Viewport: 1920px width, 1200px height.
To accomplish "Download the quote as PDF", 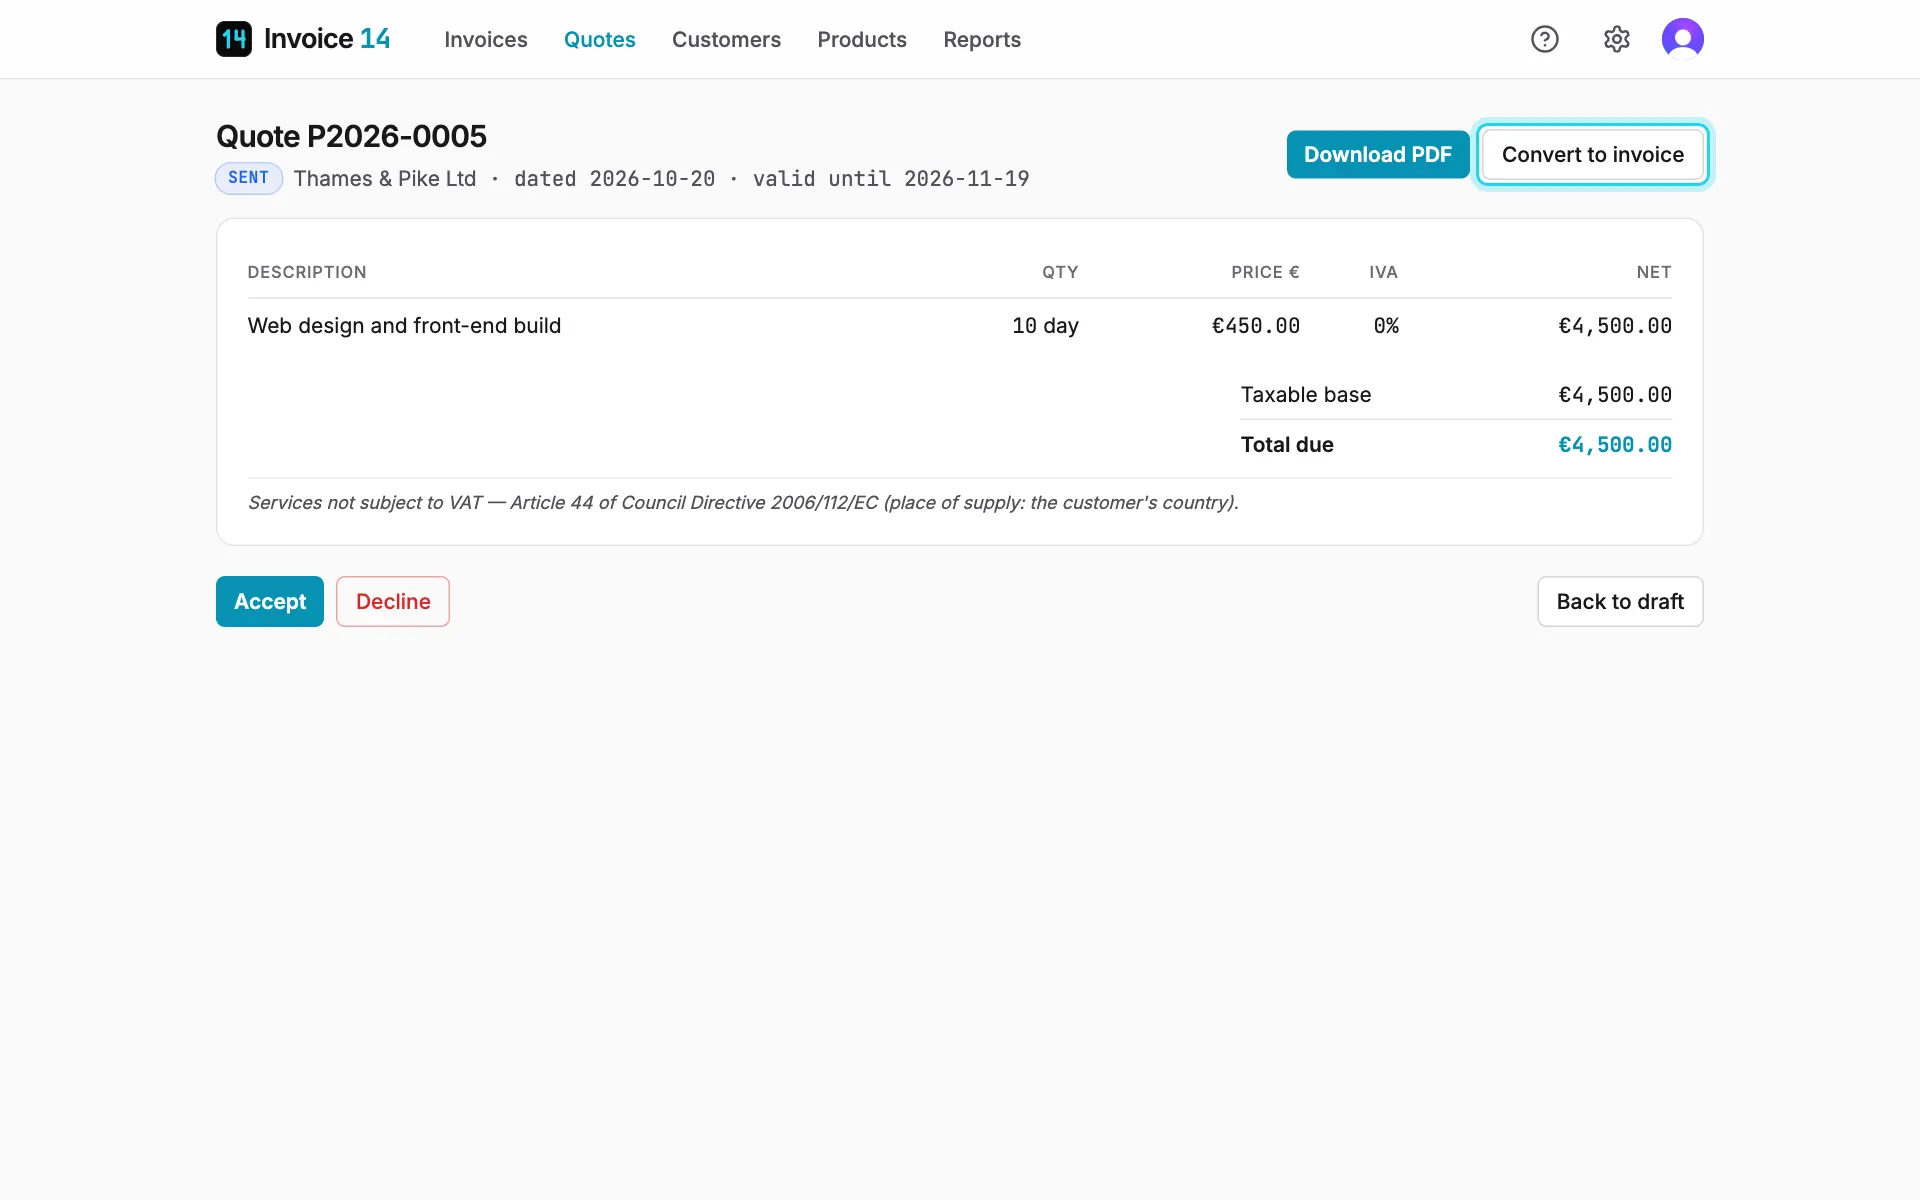I will (x=1378, y=155).
